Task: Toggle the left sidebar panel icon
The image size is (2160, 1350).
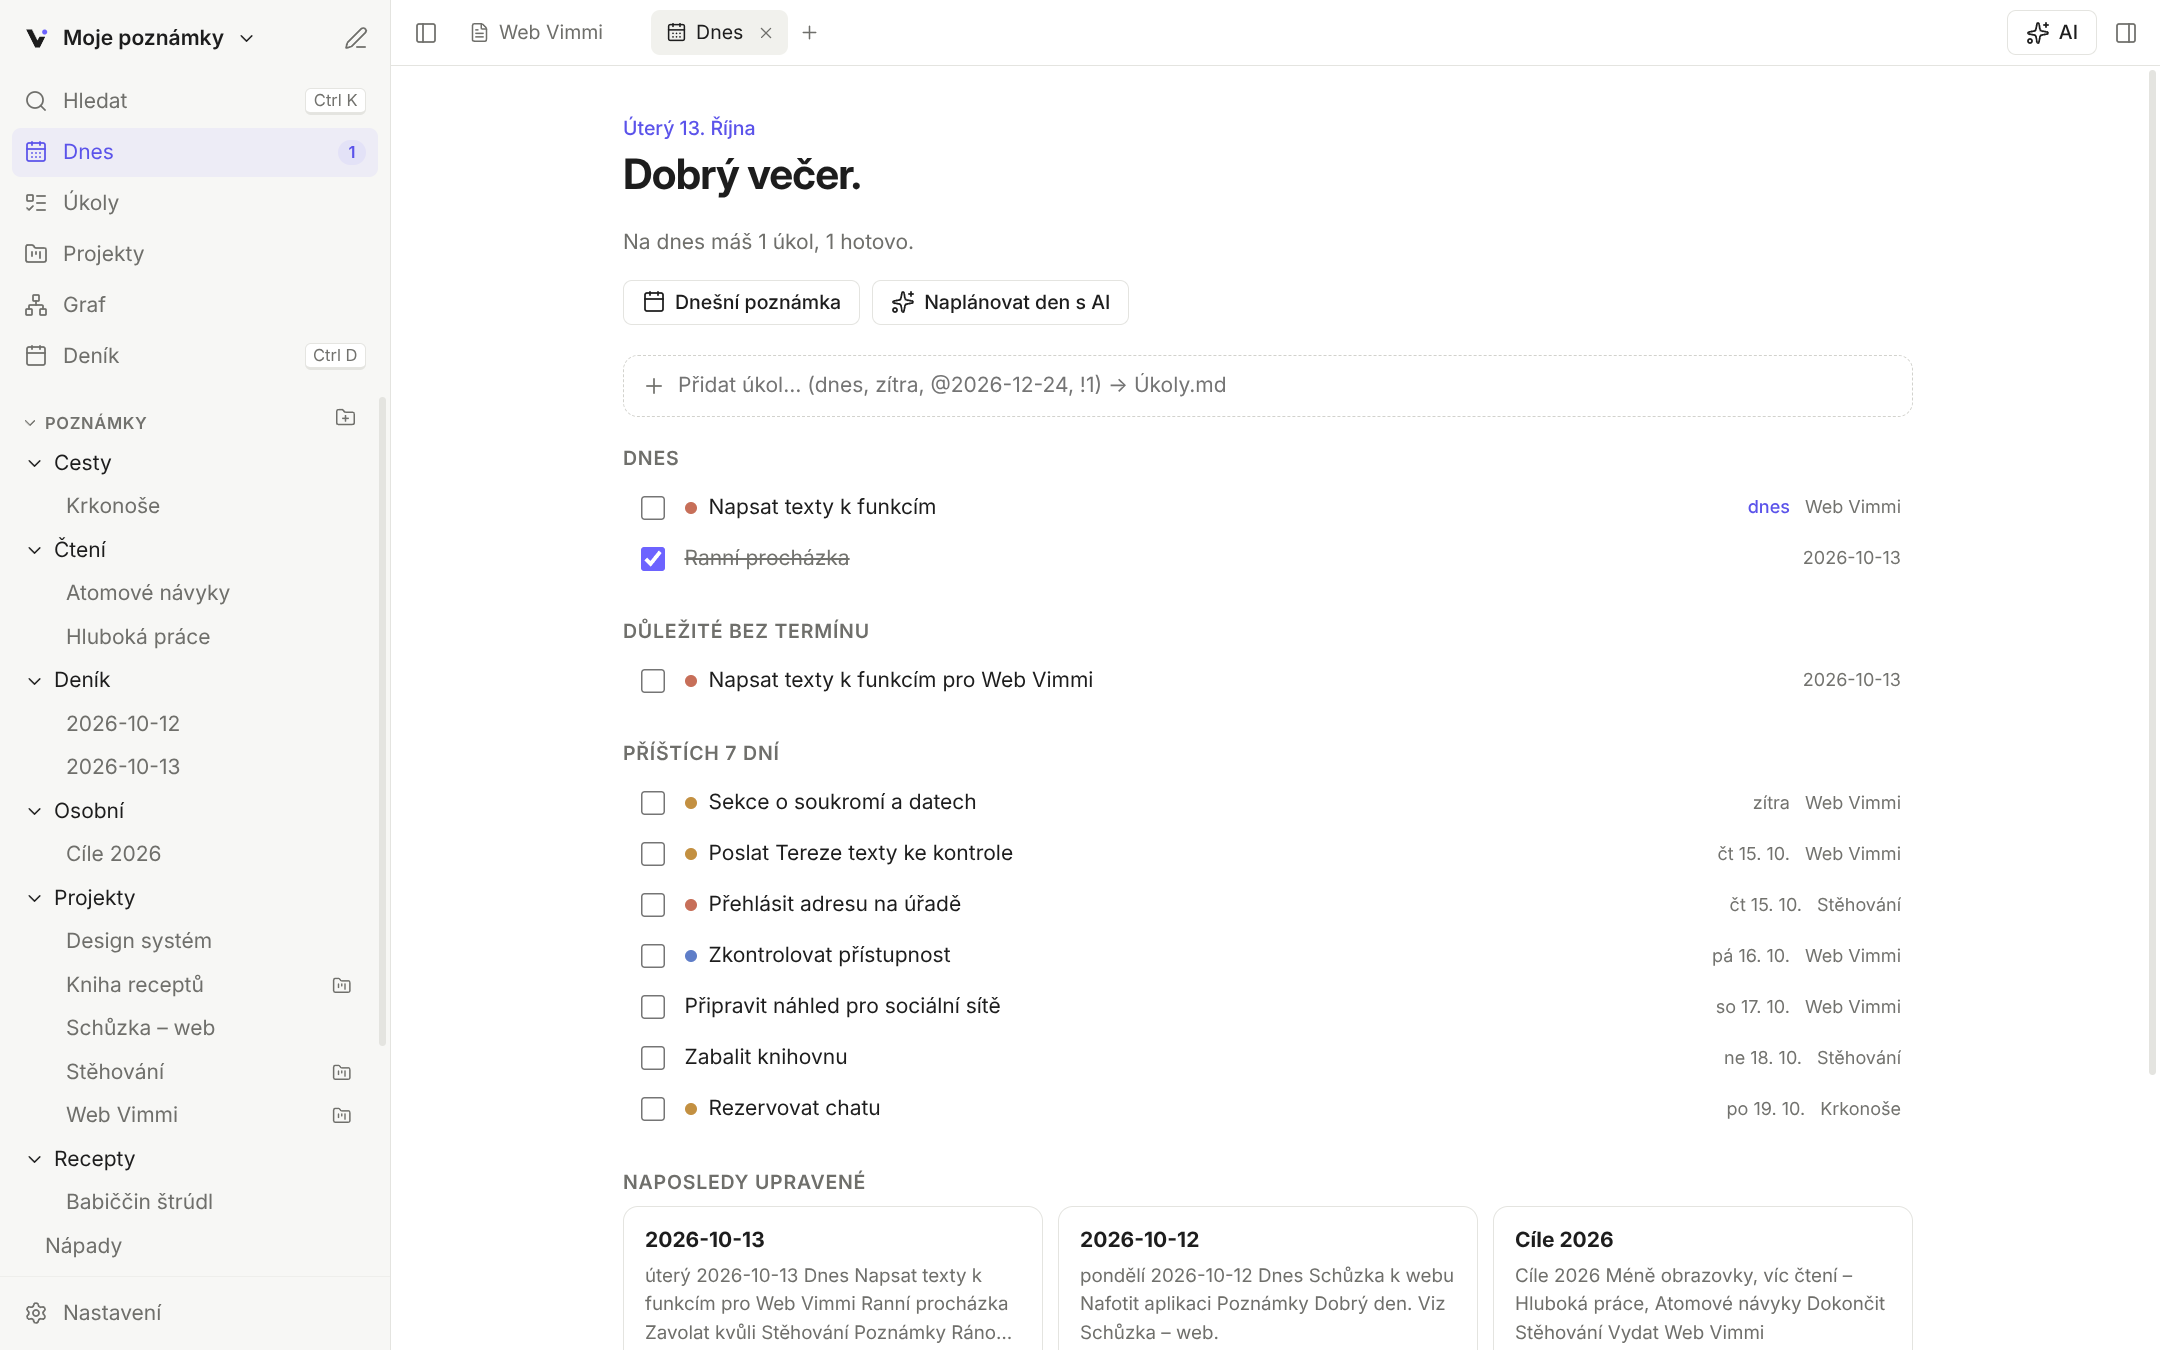Action: 426,33
